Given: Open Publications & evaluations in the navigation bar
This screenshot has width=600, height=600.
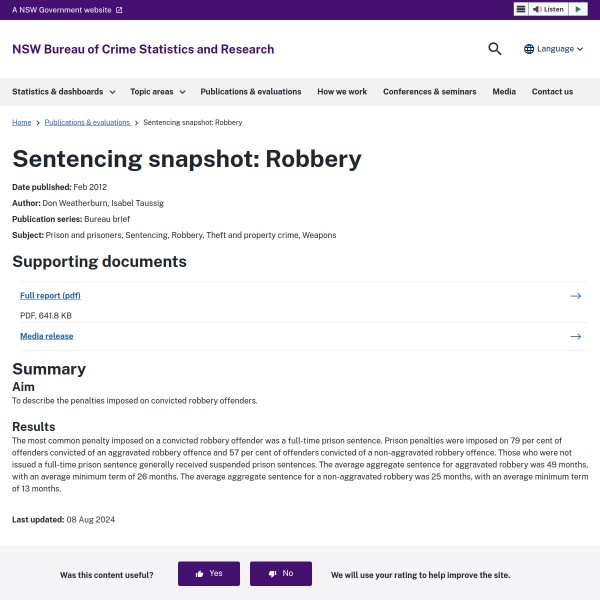Looking at the screenshot, I should click(x=251, y=92).
